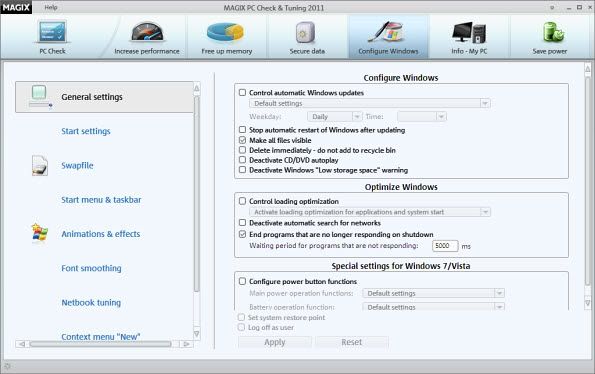Click the General settings slider icon

pos(40,96)
